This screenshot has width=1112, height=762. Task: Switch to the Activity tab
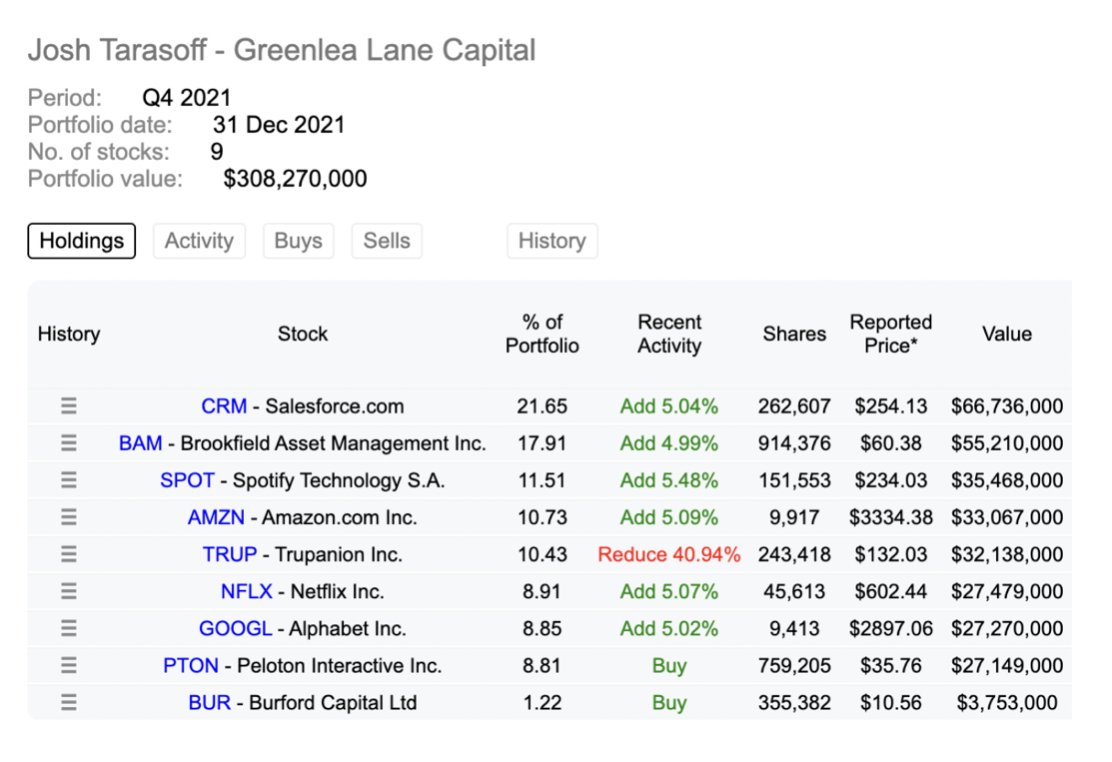pos(199,241)
